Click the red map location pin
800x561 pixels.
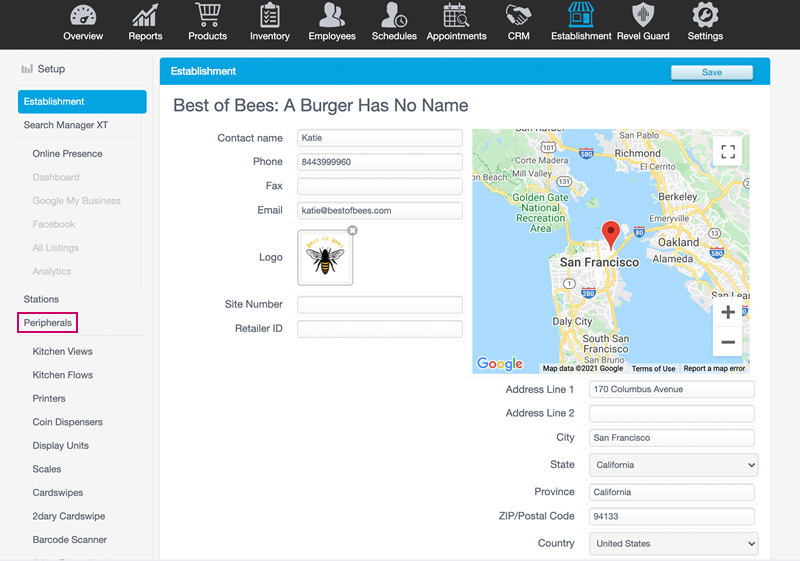(x=611, y=235)
